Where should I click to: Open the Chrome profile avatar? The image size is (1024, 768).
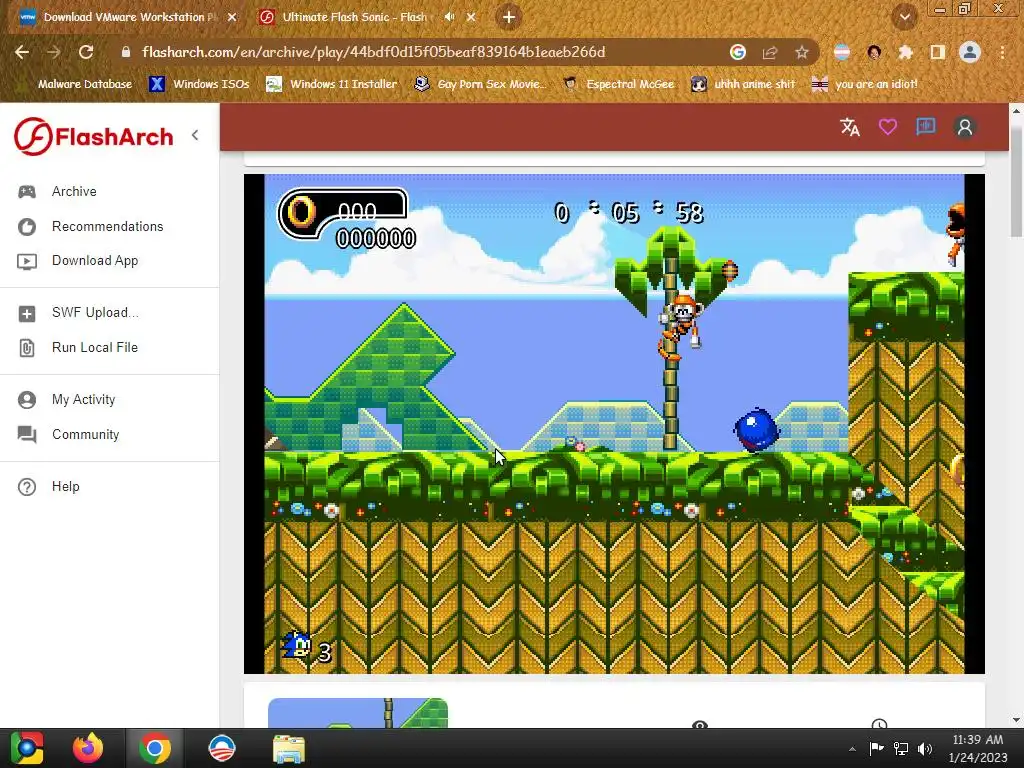tap(970, 52)
